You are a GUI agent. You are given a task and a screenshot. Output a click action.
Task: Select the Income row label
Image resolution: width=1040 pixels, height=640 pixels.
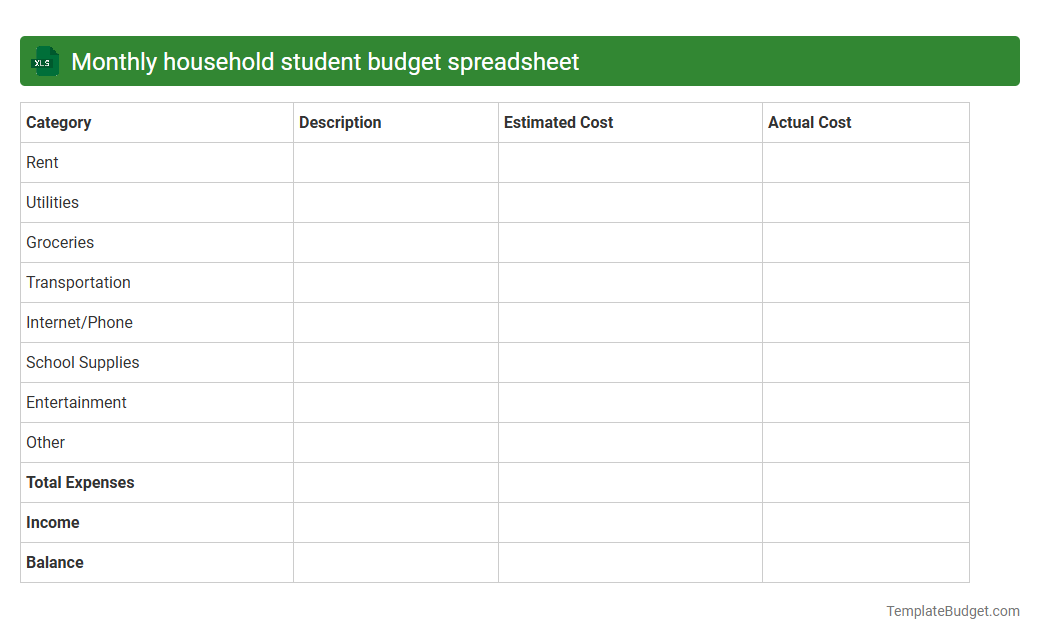point(53,522)
